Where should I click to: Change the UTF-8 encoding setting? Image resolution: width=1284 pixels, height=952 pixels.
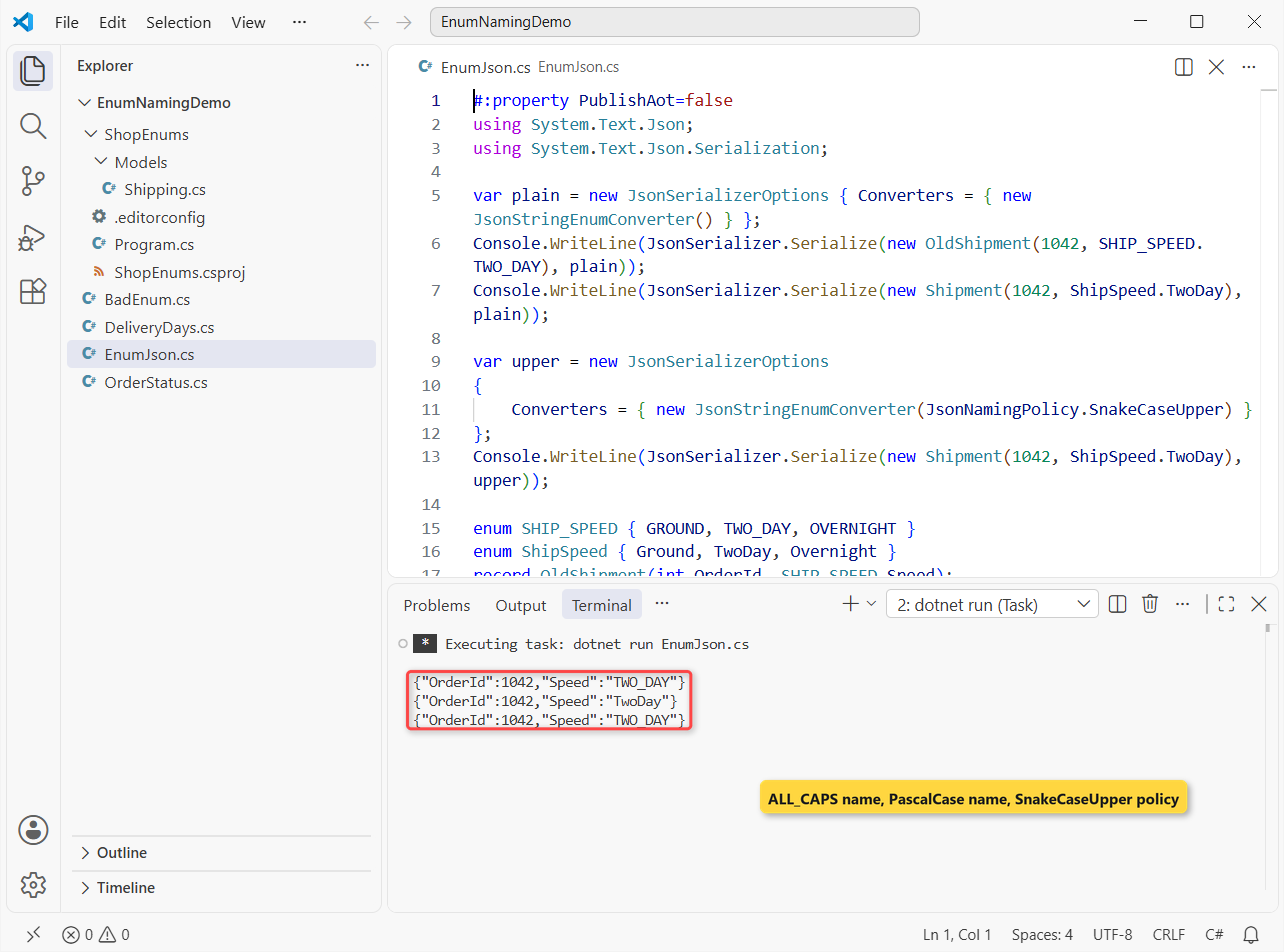pyautogui.click(x=1113, y=935)
